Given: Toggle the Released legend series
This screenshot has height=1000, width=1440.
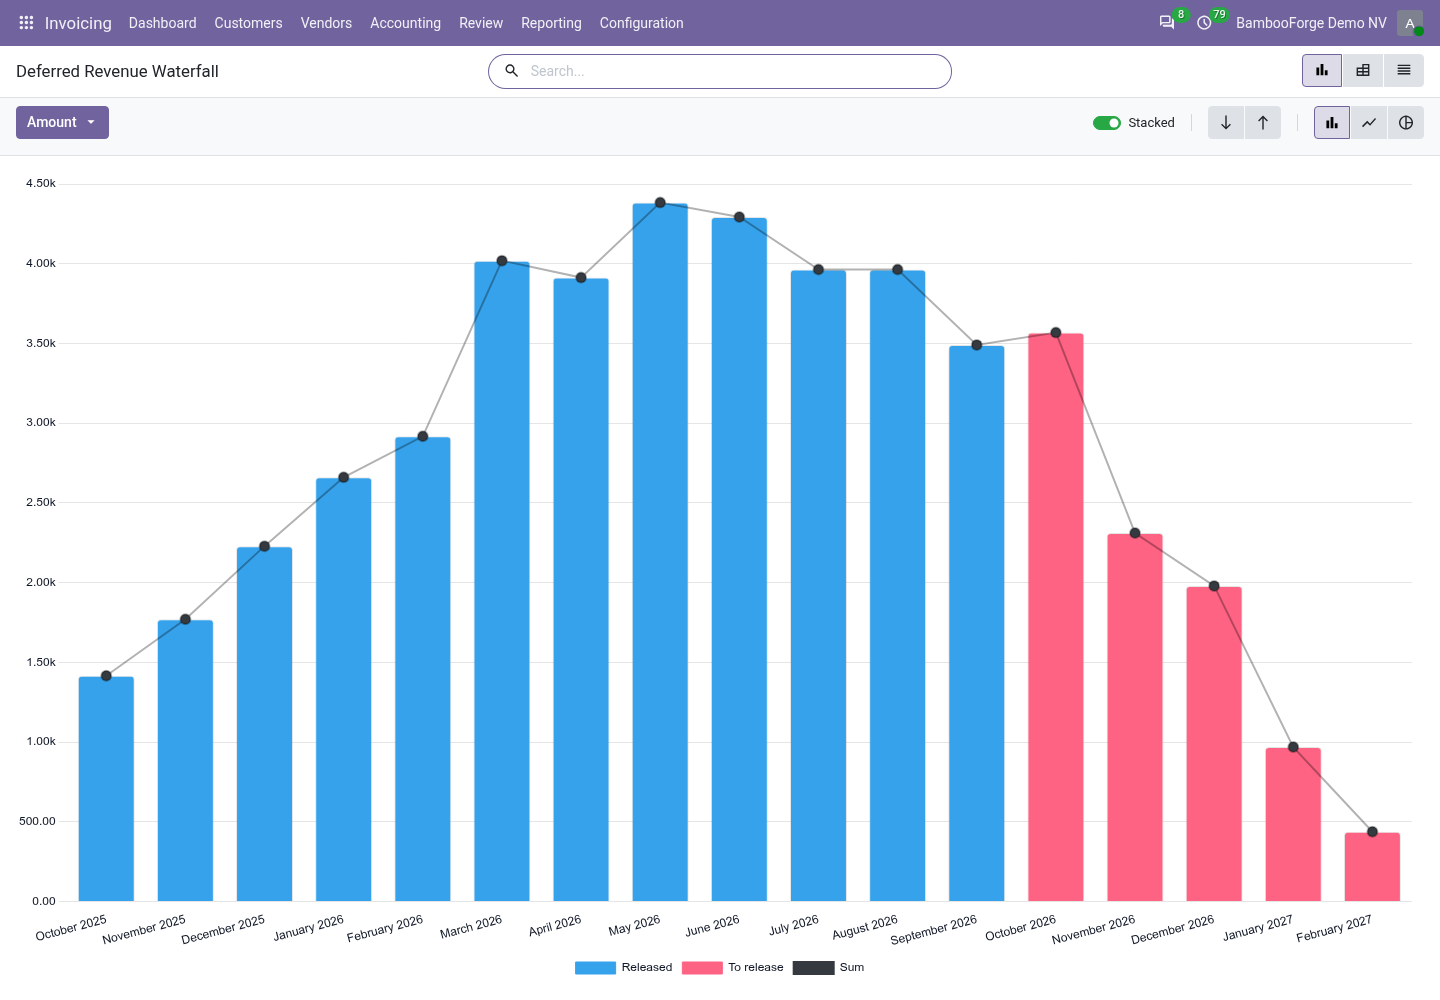Looking at the screenshot, I should 623,967.
